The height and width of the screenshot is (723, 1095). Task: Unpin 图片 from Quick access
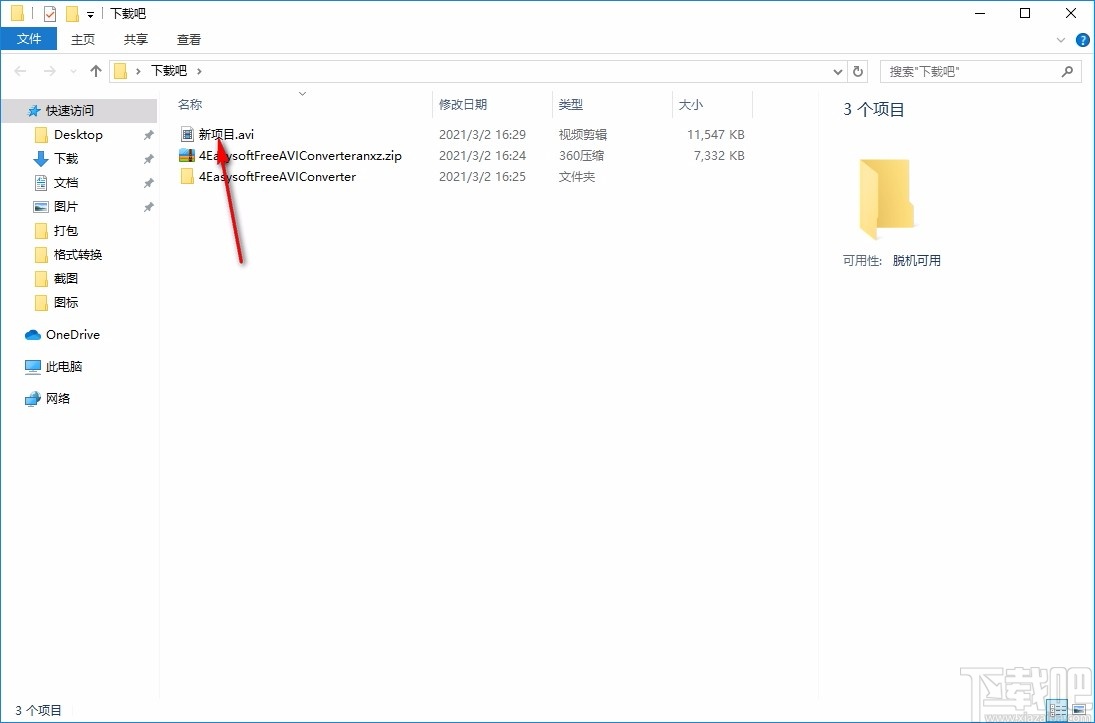[x=147, y=206]
